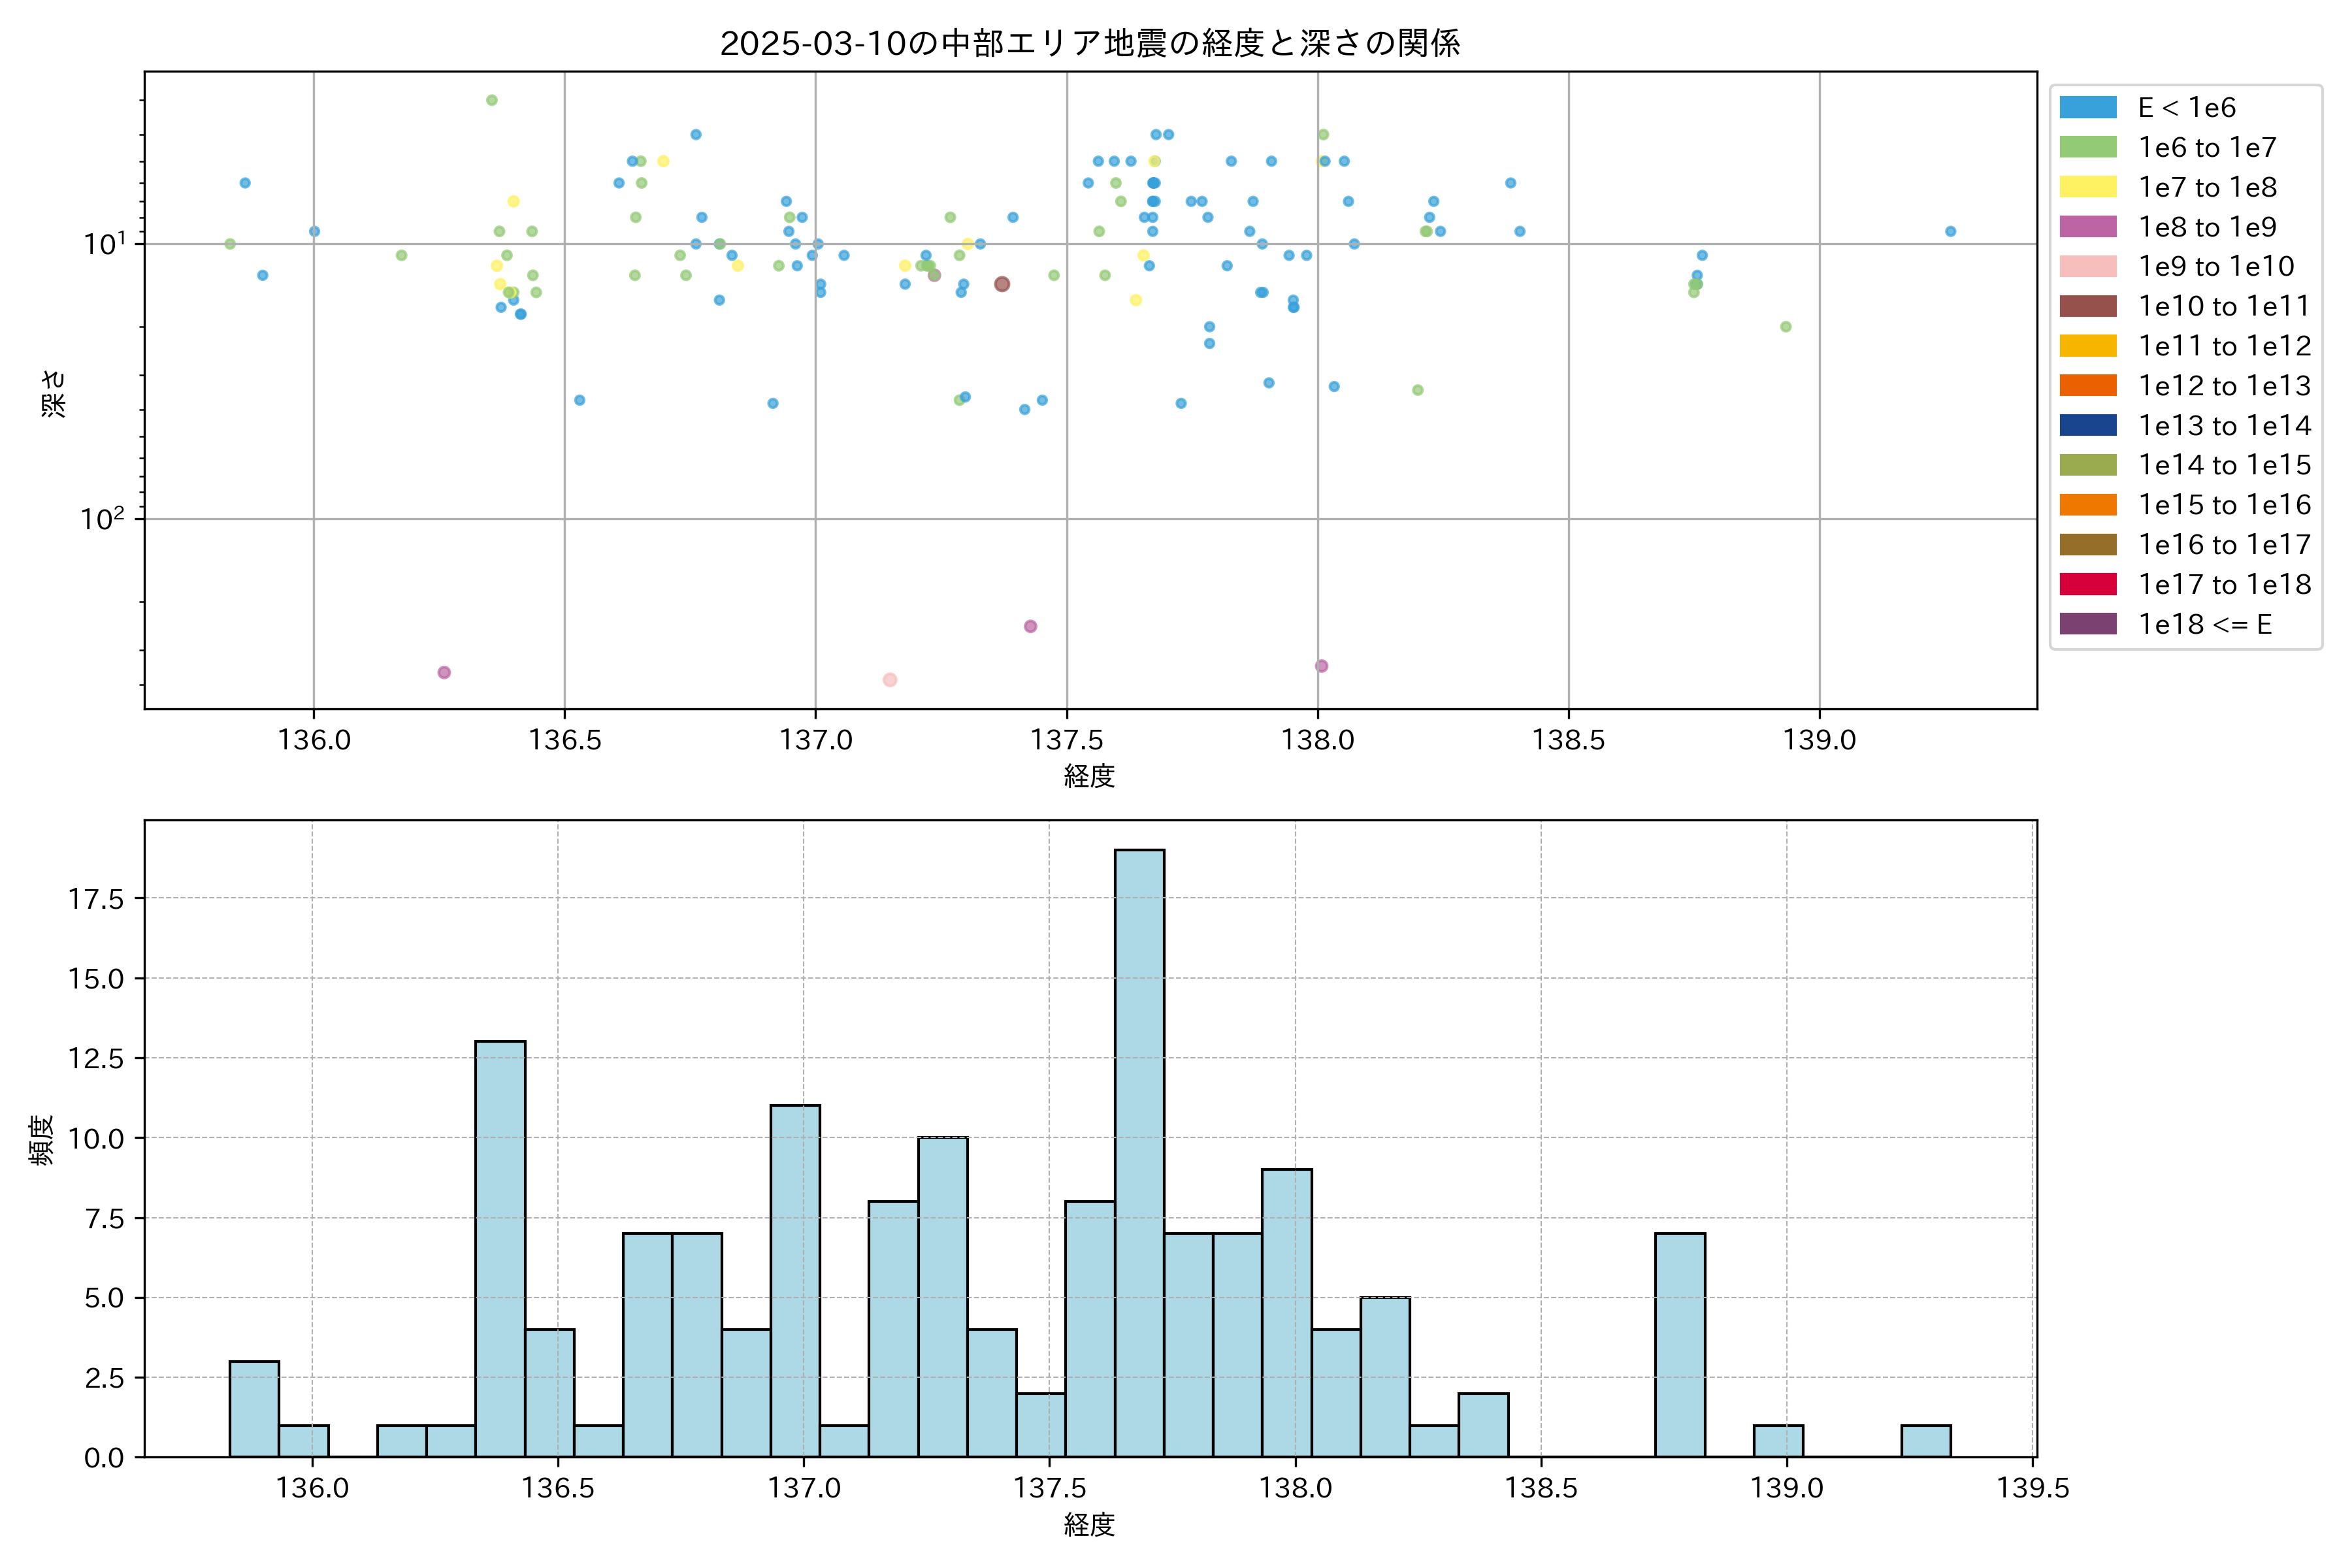Screen dimensions: 2352x1568
Task: Click the pink scatter point near 137.15
Action: (890, 680)
